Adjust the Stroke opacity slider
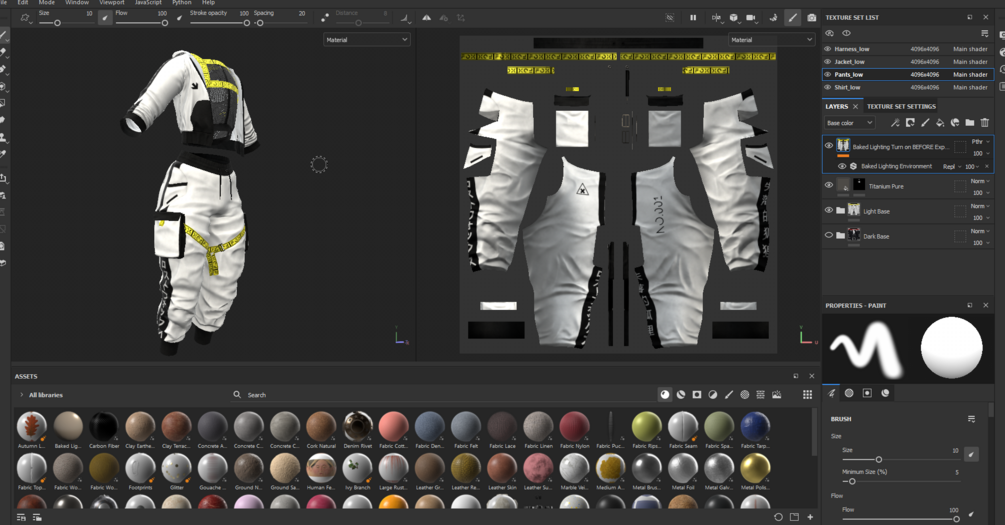The height and width of the screenshot is (525, 1005). (220, 23)
